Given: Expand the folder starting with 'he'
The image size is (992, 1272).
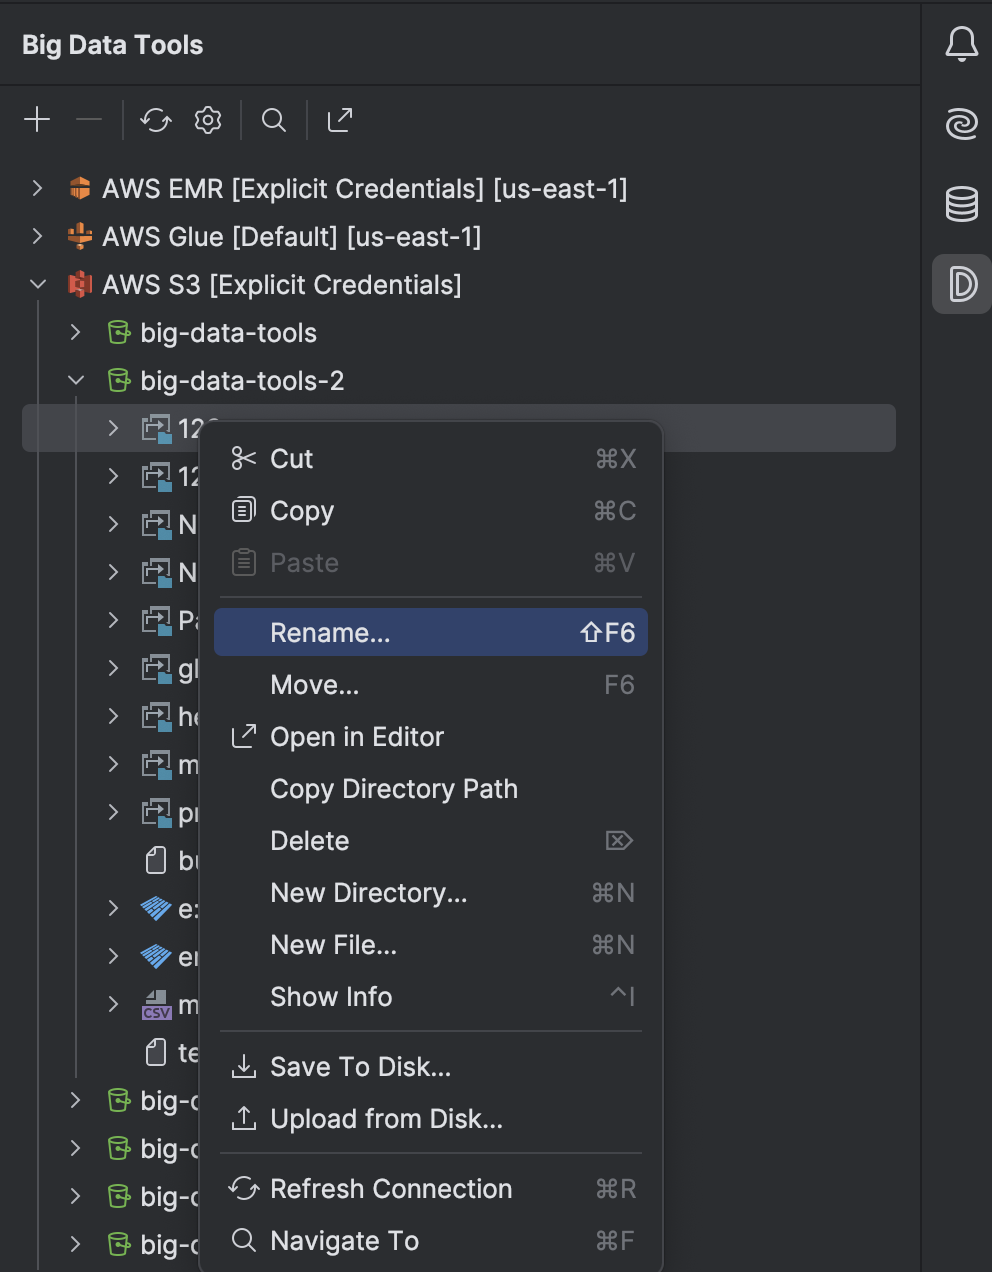Looking at the screenshot, I should tap(114, 716).
